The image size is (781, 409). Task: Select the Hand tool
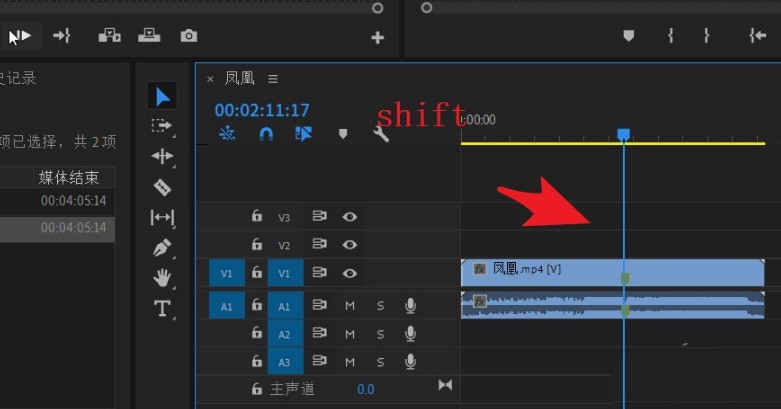pyautogui.click(x=162, y=278)
